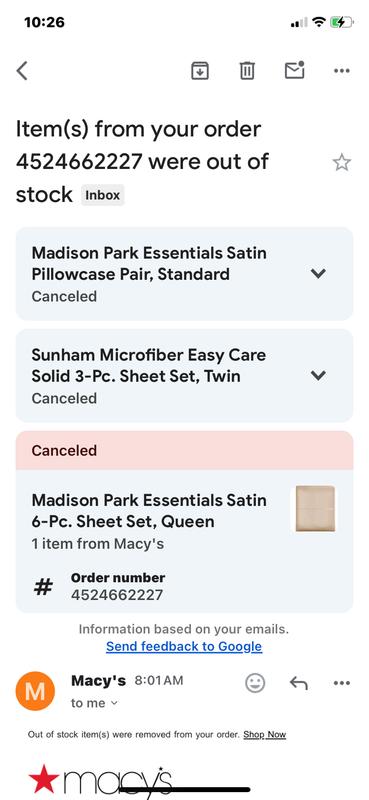369x800 pixels.
Task: Star the Macy's order email
Action: 341,163
